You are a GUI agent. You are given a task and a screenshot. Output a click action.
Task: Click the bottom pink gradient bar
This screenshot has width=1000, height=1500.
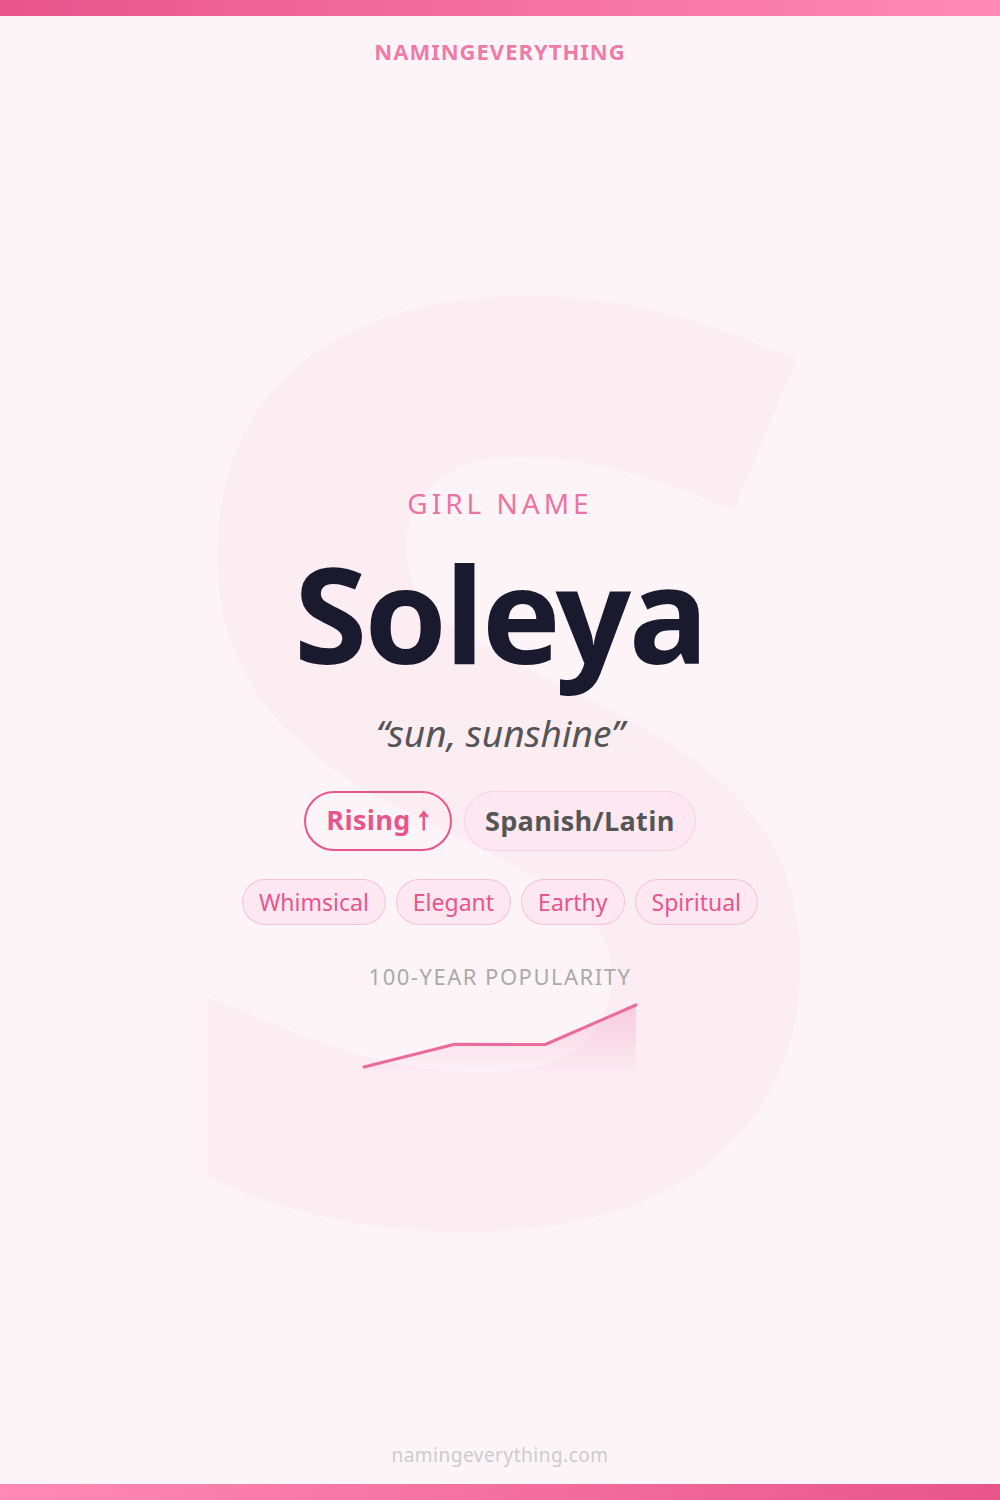(500, 1492)
